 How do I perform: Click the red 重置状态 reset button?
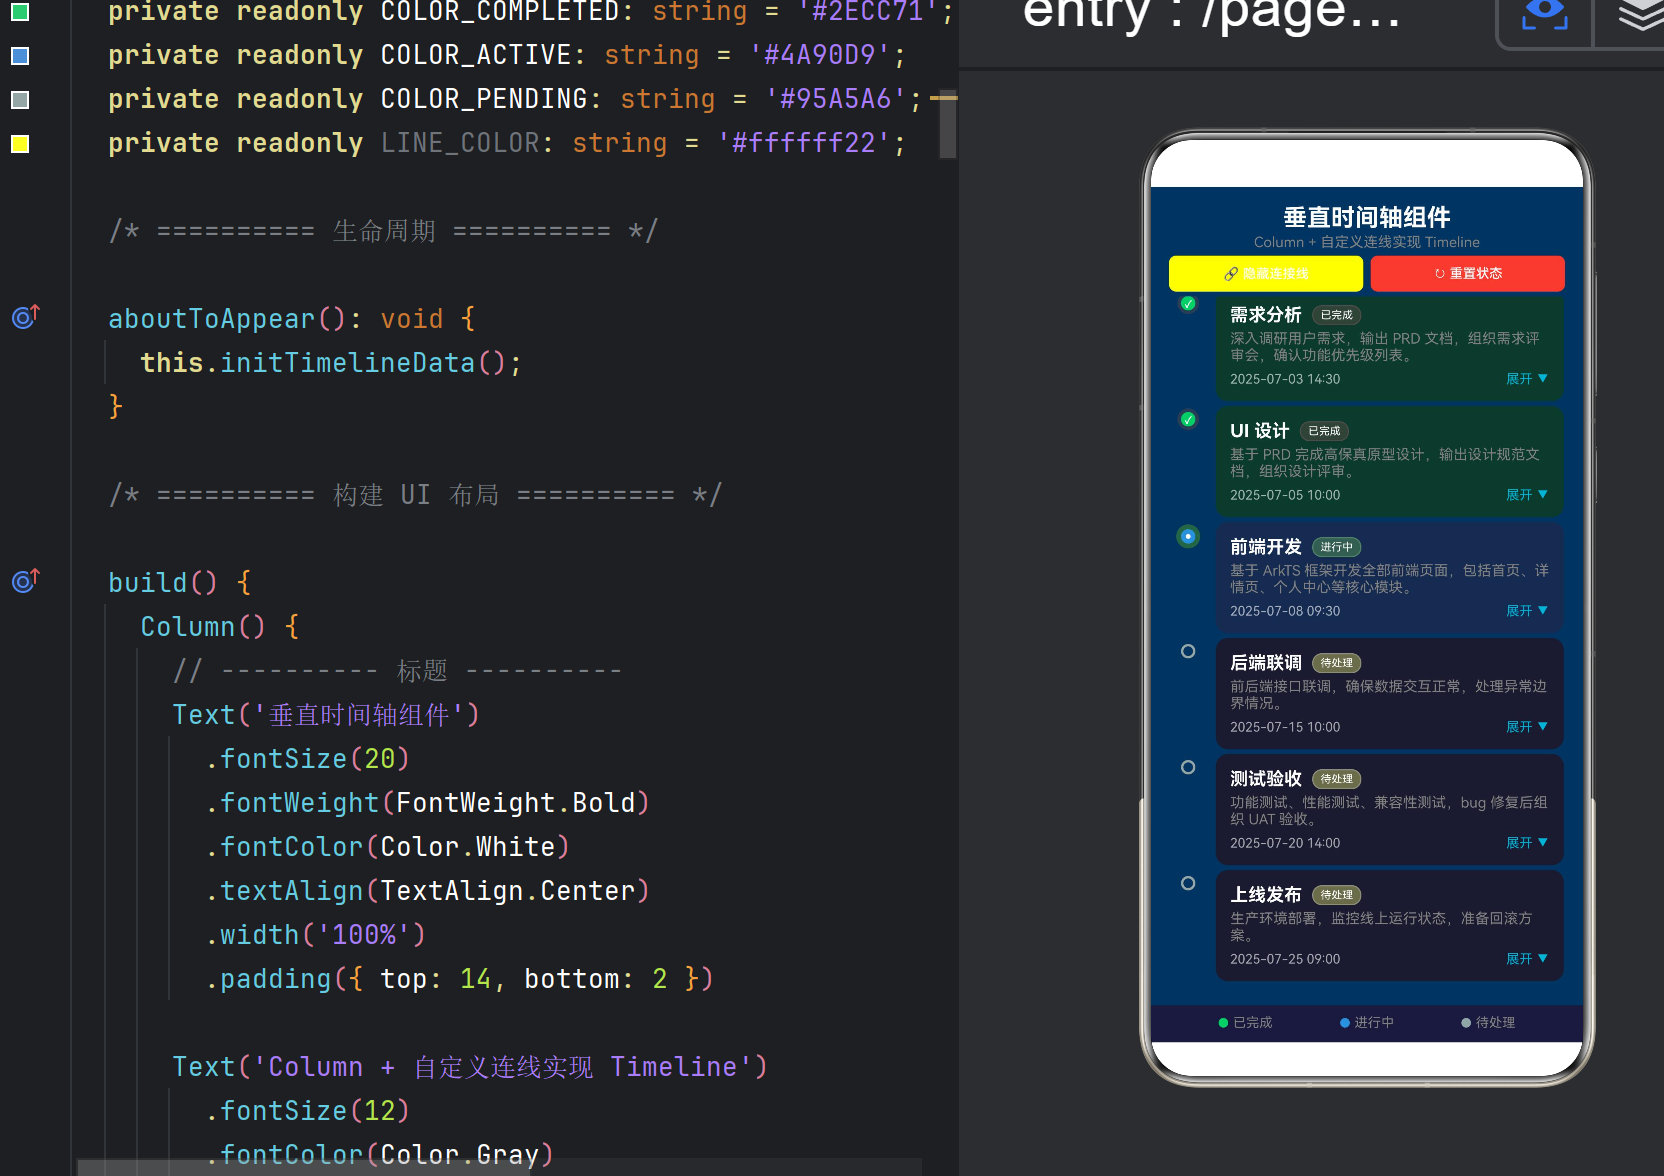click(x=1468, y=274)
